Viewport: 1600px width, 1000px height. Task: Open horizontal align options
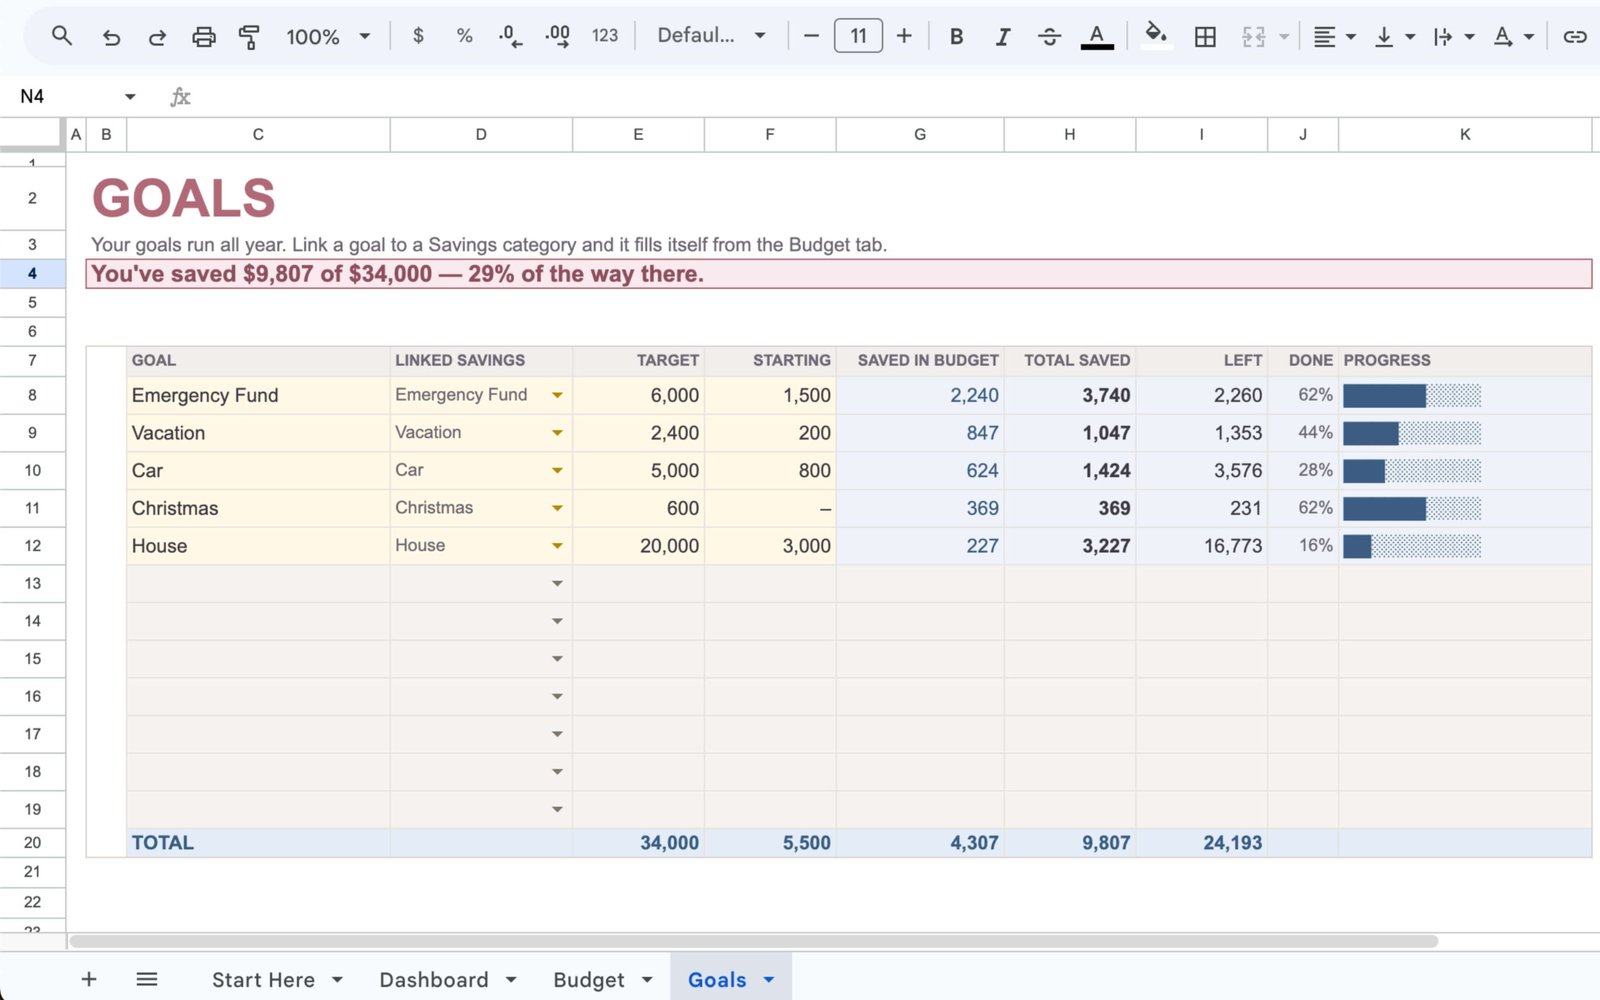pyautogui.click(x=1333, y=37)
